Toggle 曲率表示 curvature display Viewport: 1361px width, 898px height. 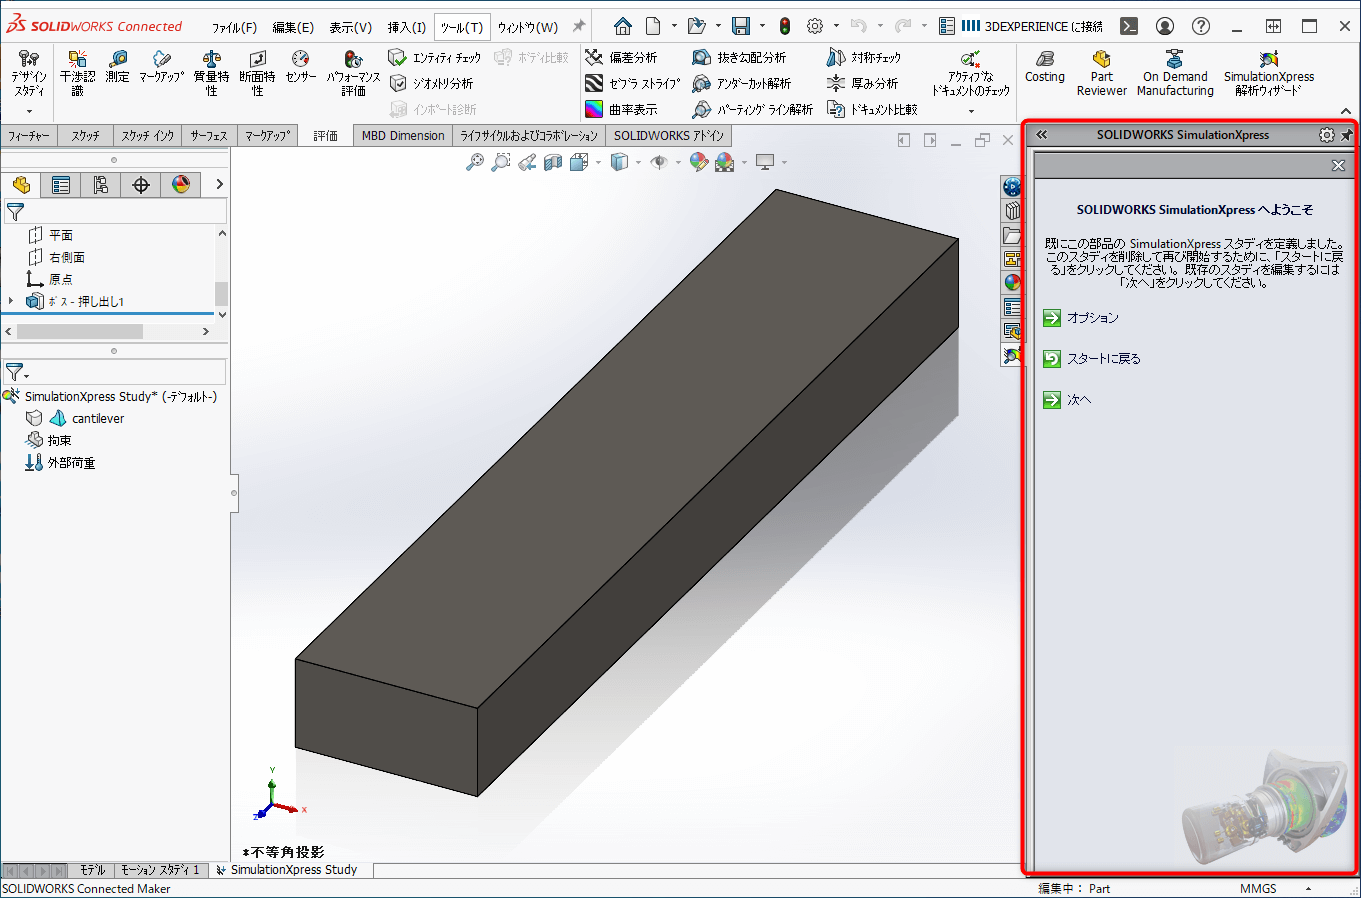pos(614,108)
